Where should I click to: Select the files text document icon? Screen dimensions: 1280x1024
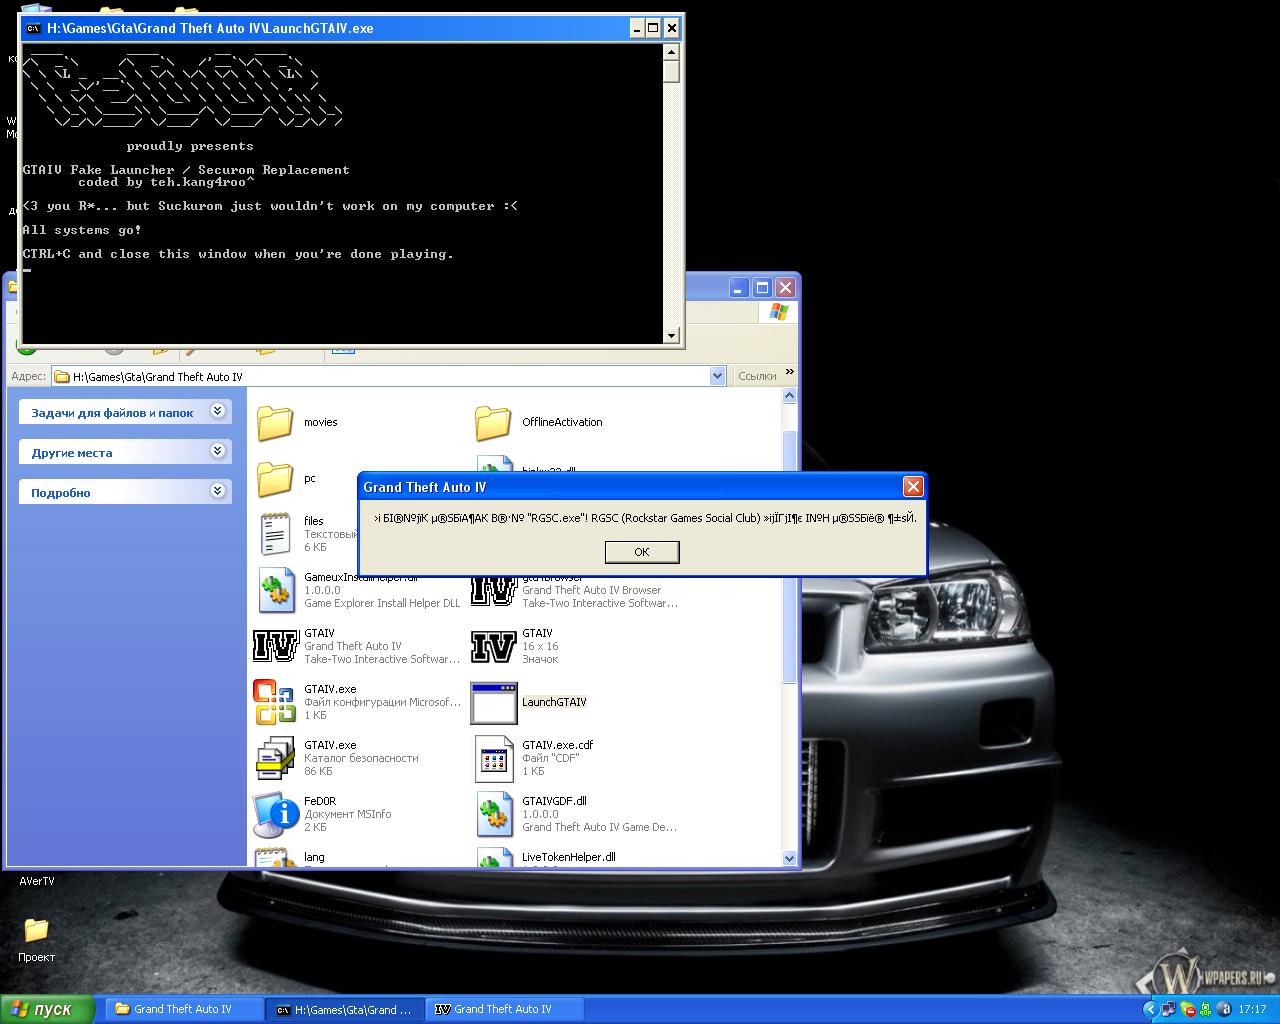[x=275, y=534]
